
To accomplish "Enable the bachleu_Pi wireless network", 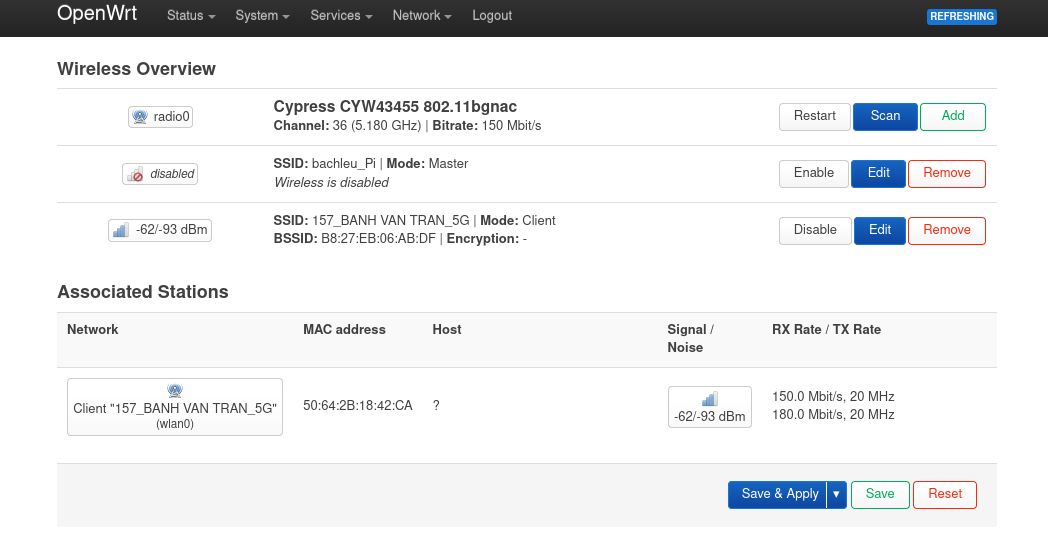I will click(813, 174).
